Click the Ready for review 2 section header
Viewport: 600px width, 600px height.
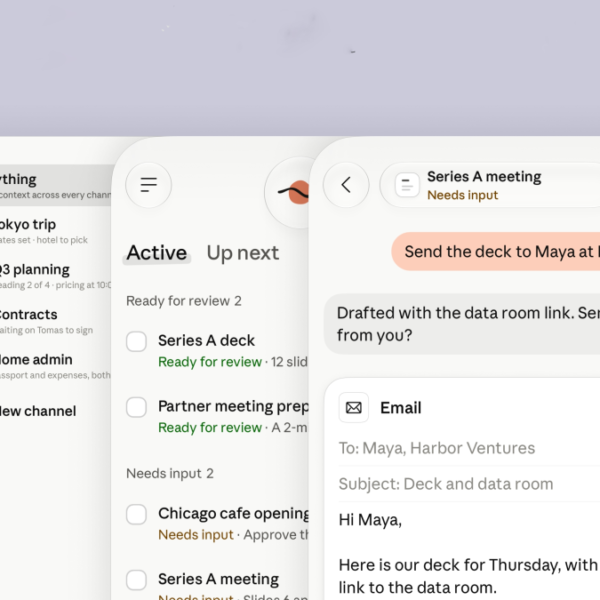pyautogui.click(x=184, y=301)
